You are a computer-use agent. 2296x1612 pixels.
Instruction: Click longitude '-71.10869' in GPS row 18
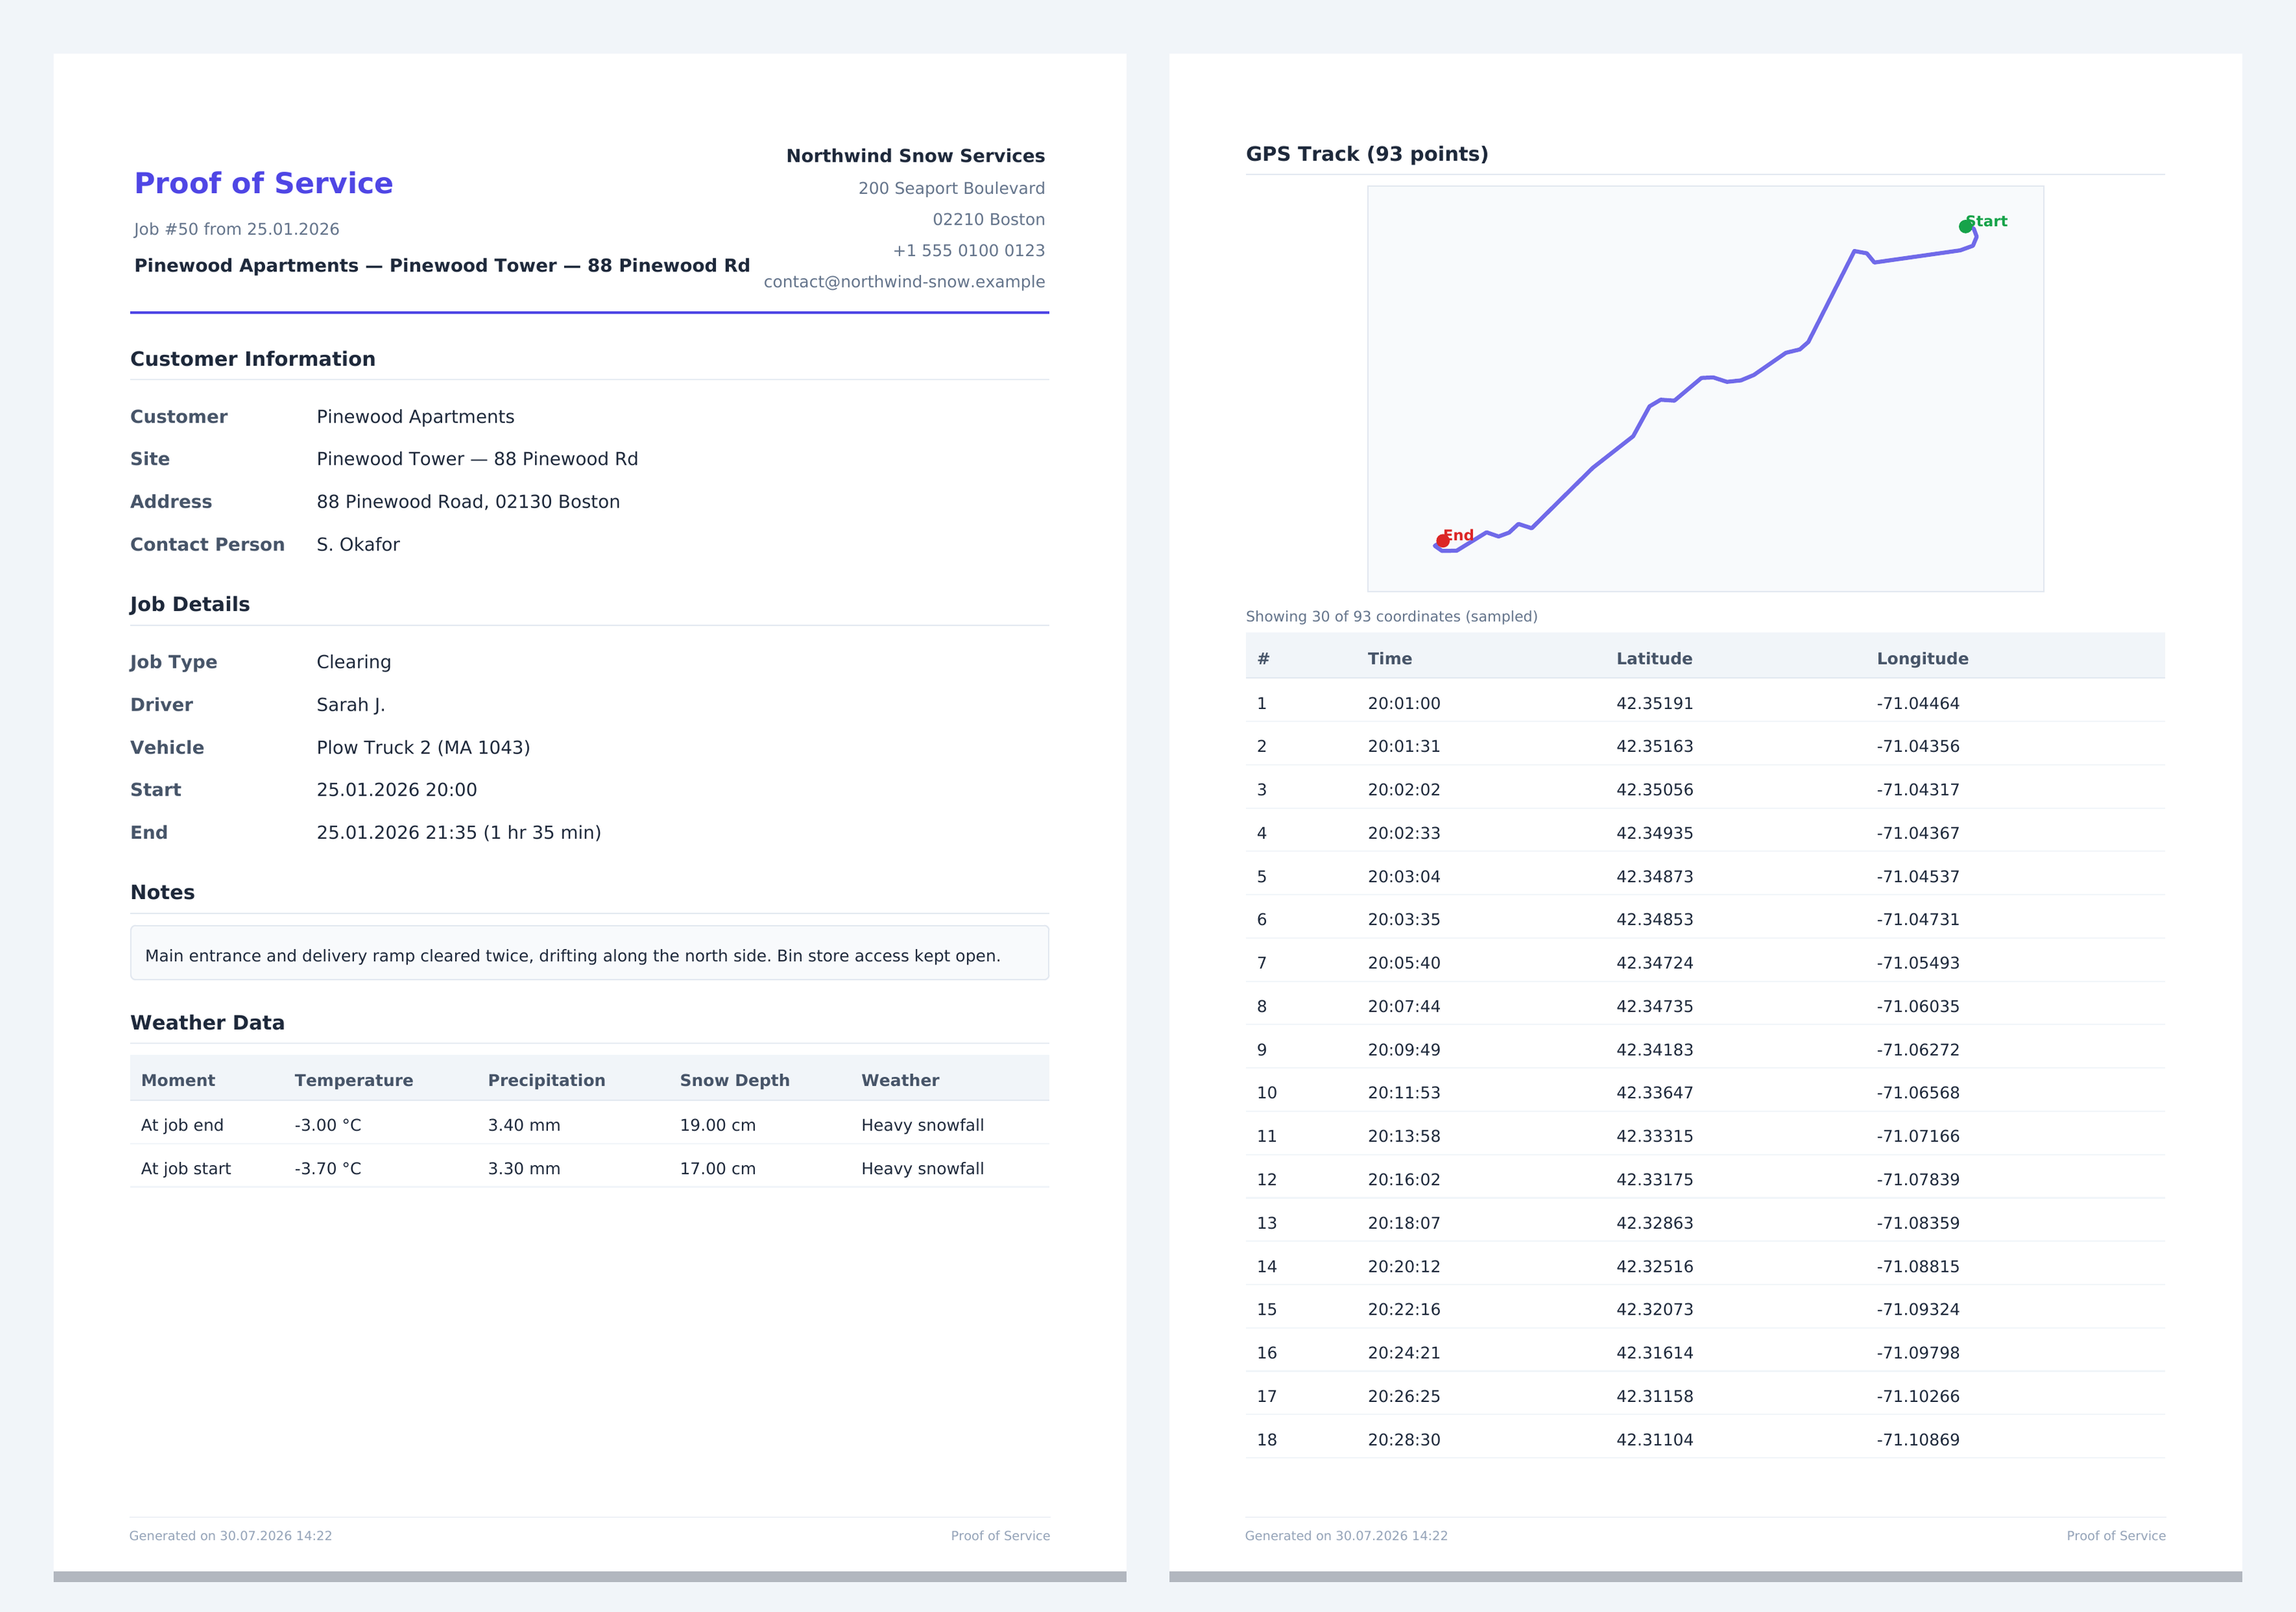(1918, 1440)
